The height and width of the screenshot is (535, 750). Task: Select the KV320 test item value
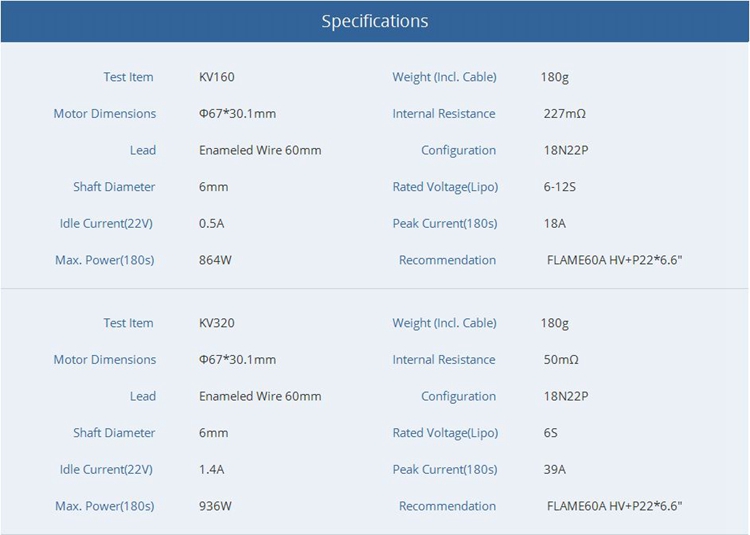tap(217, 323)
